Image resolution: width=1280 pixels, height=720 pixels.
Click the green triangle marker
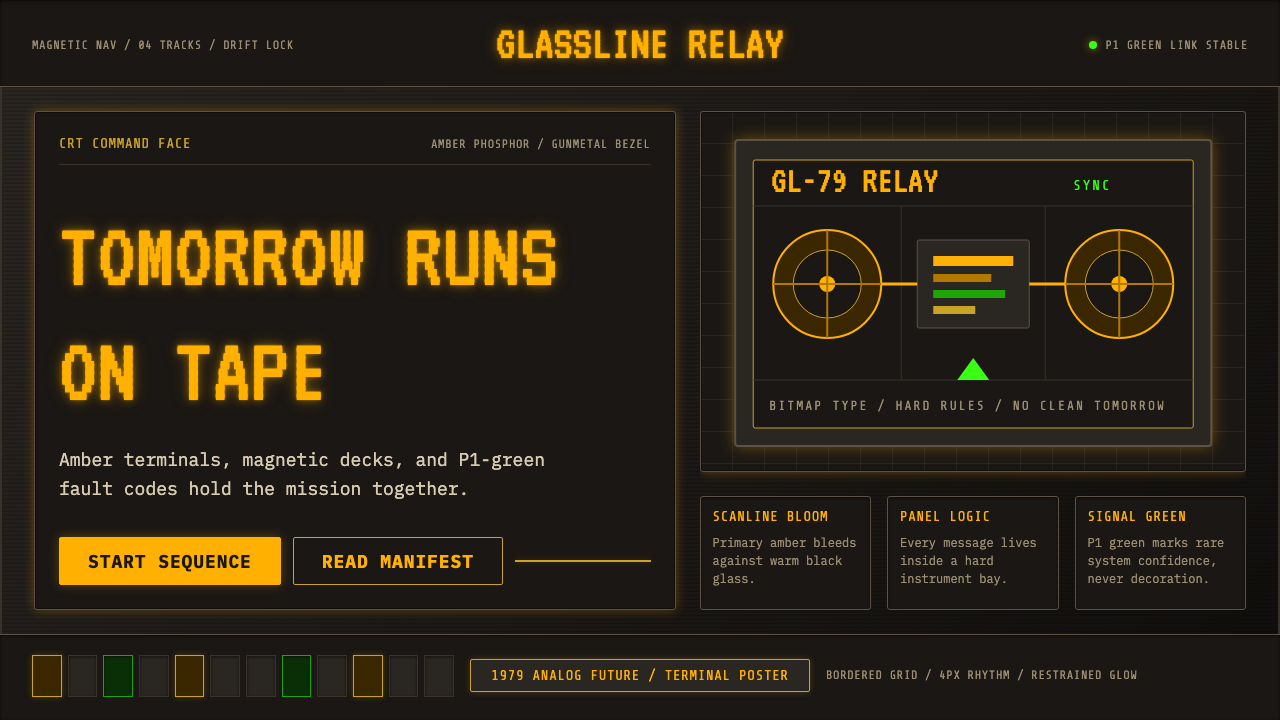[973, 369]
